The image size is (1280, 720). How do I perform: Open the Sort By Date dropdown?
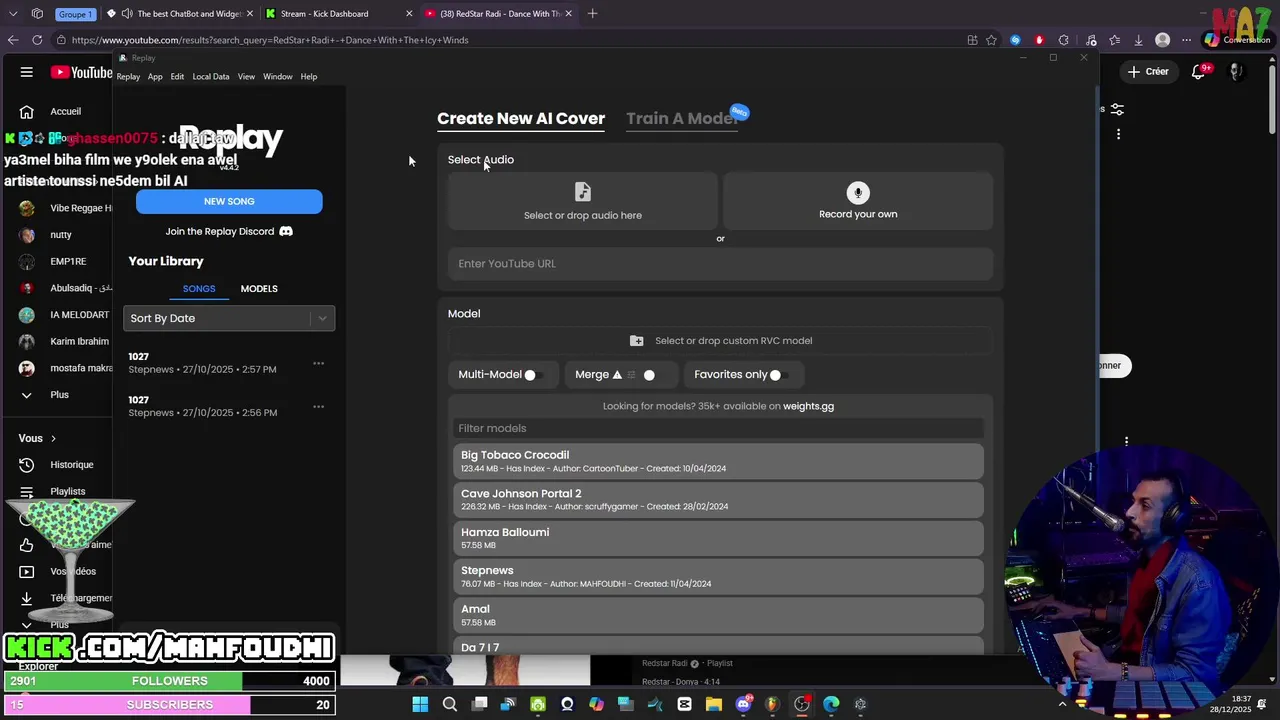[x=229, y=318]
